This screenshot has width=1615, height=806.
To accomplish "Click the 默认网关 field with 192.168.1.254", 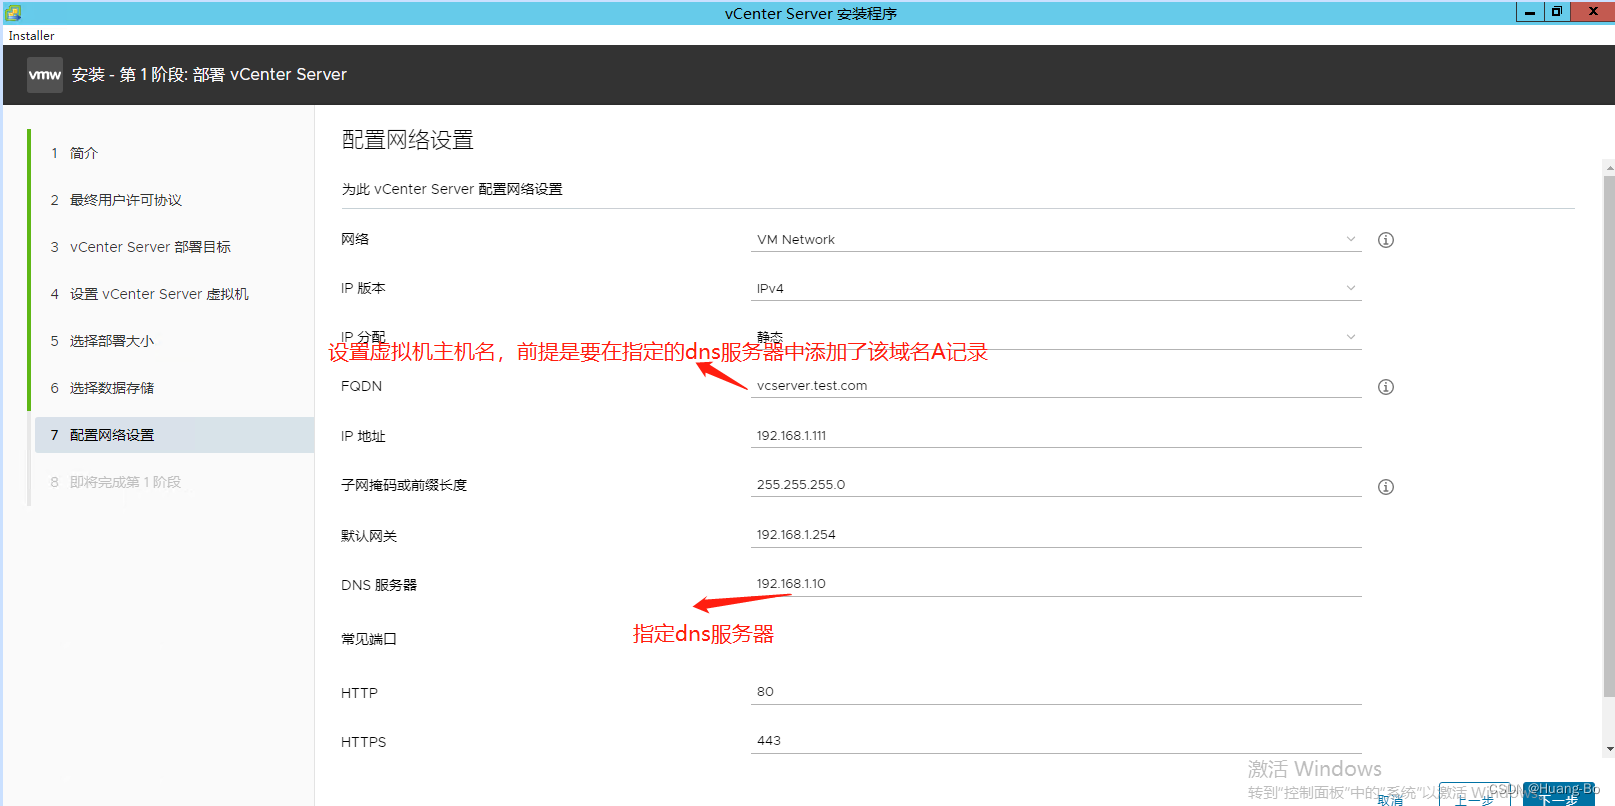I will 1056,535.
